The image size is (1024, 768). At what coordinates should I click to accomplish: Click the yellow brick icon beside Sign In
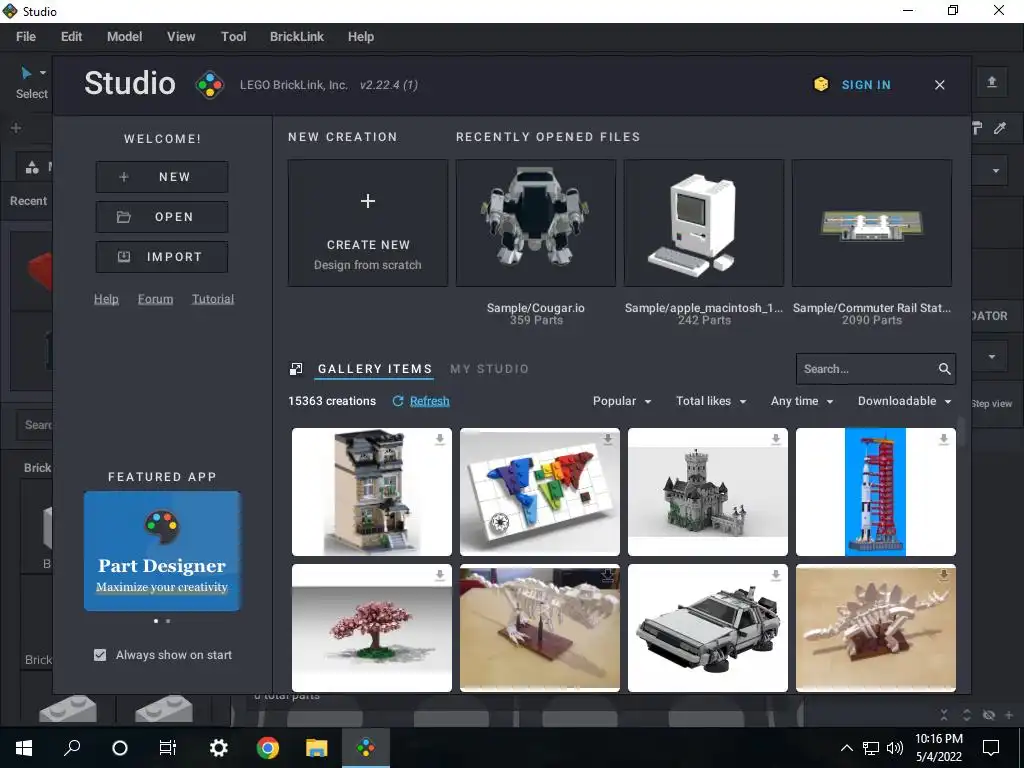pyautogui.click(x=821, y=84)
